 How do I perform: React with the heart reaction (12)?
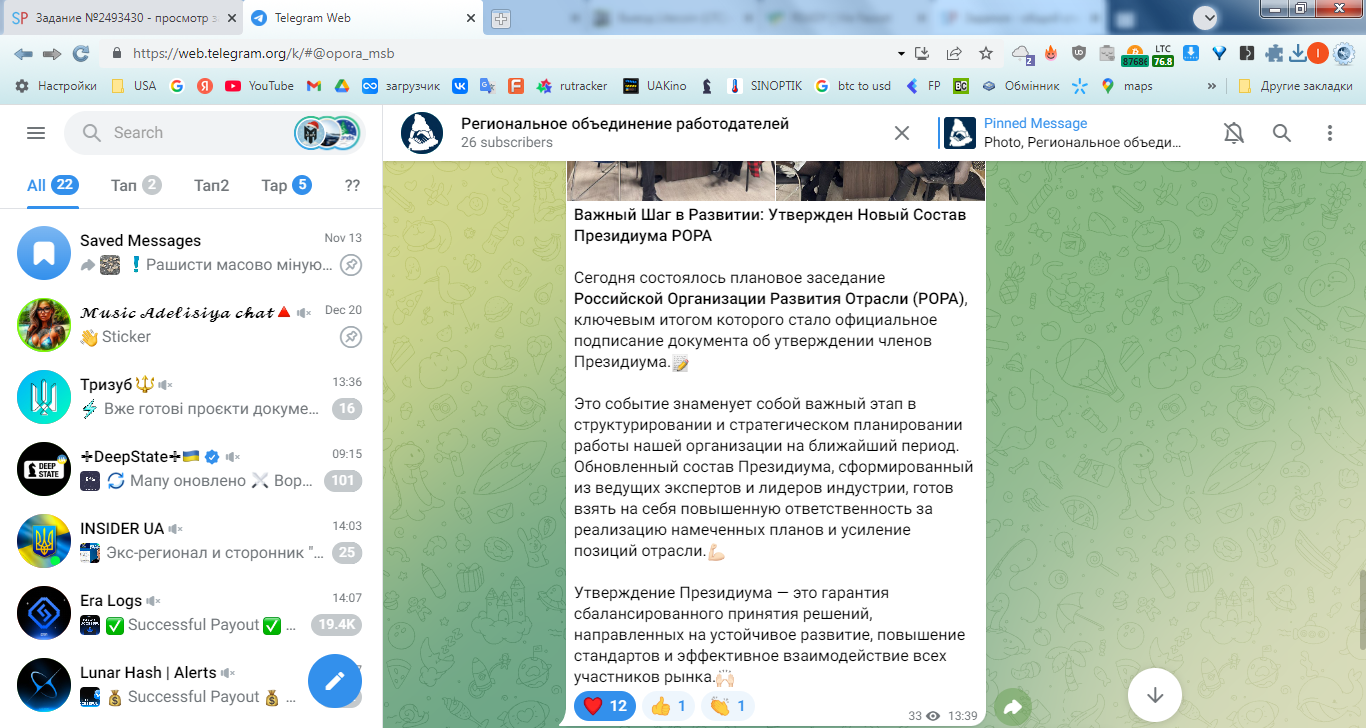605,706
